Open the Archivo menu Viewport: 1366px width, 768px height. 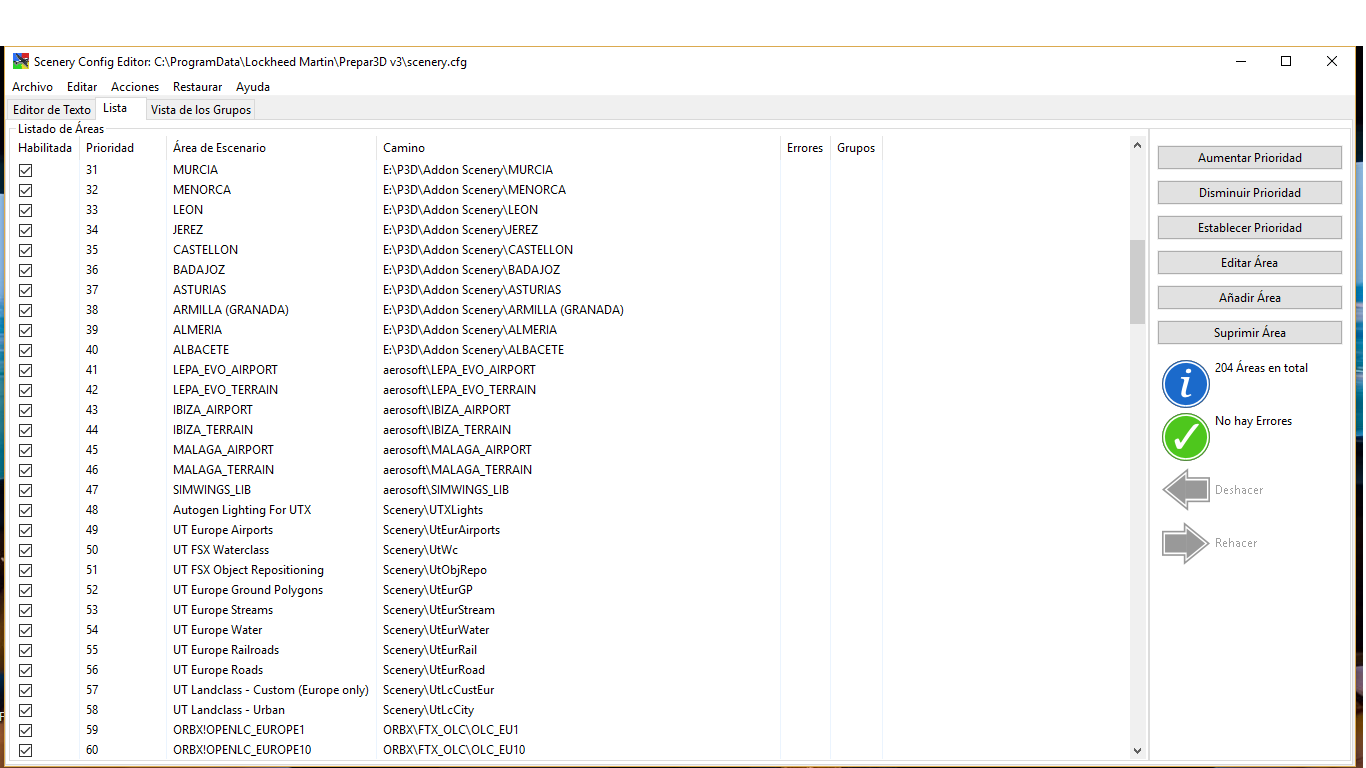tap(33, 87)
